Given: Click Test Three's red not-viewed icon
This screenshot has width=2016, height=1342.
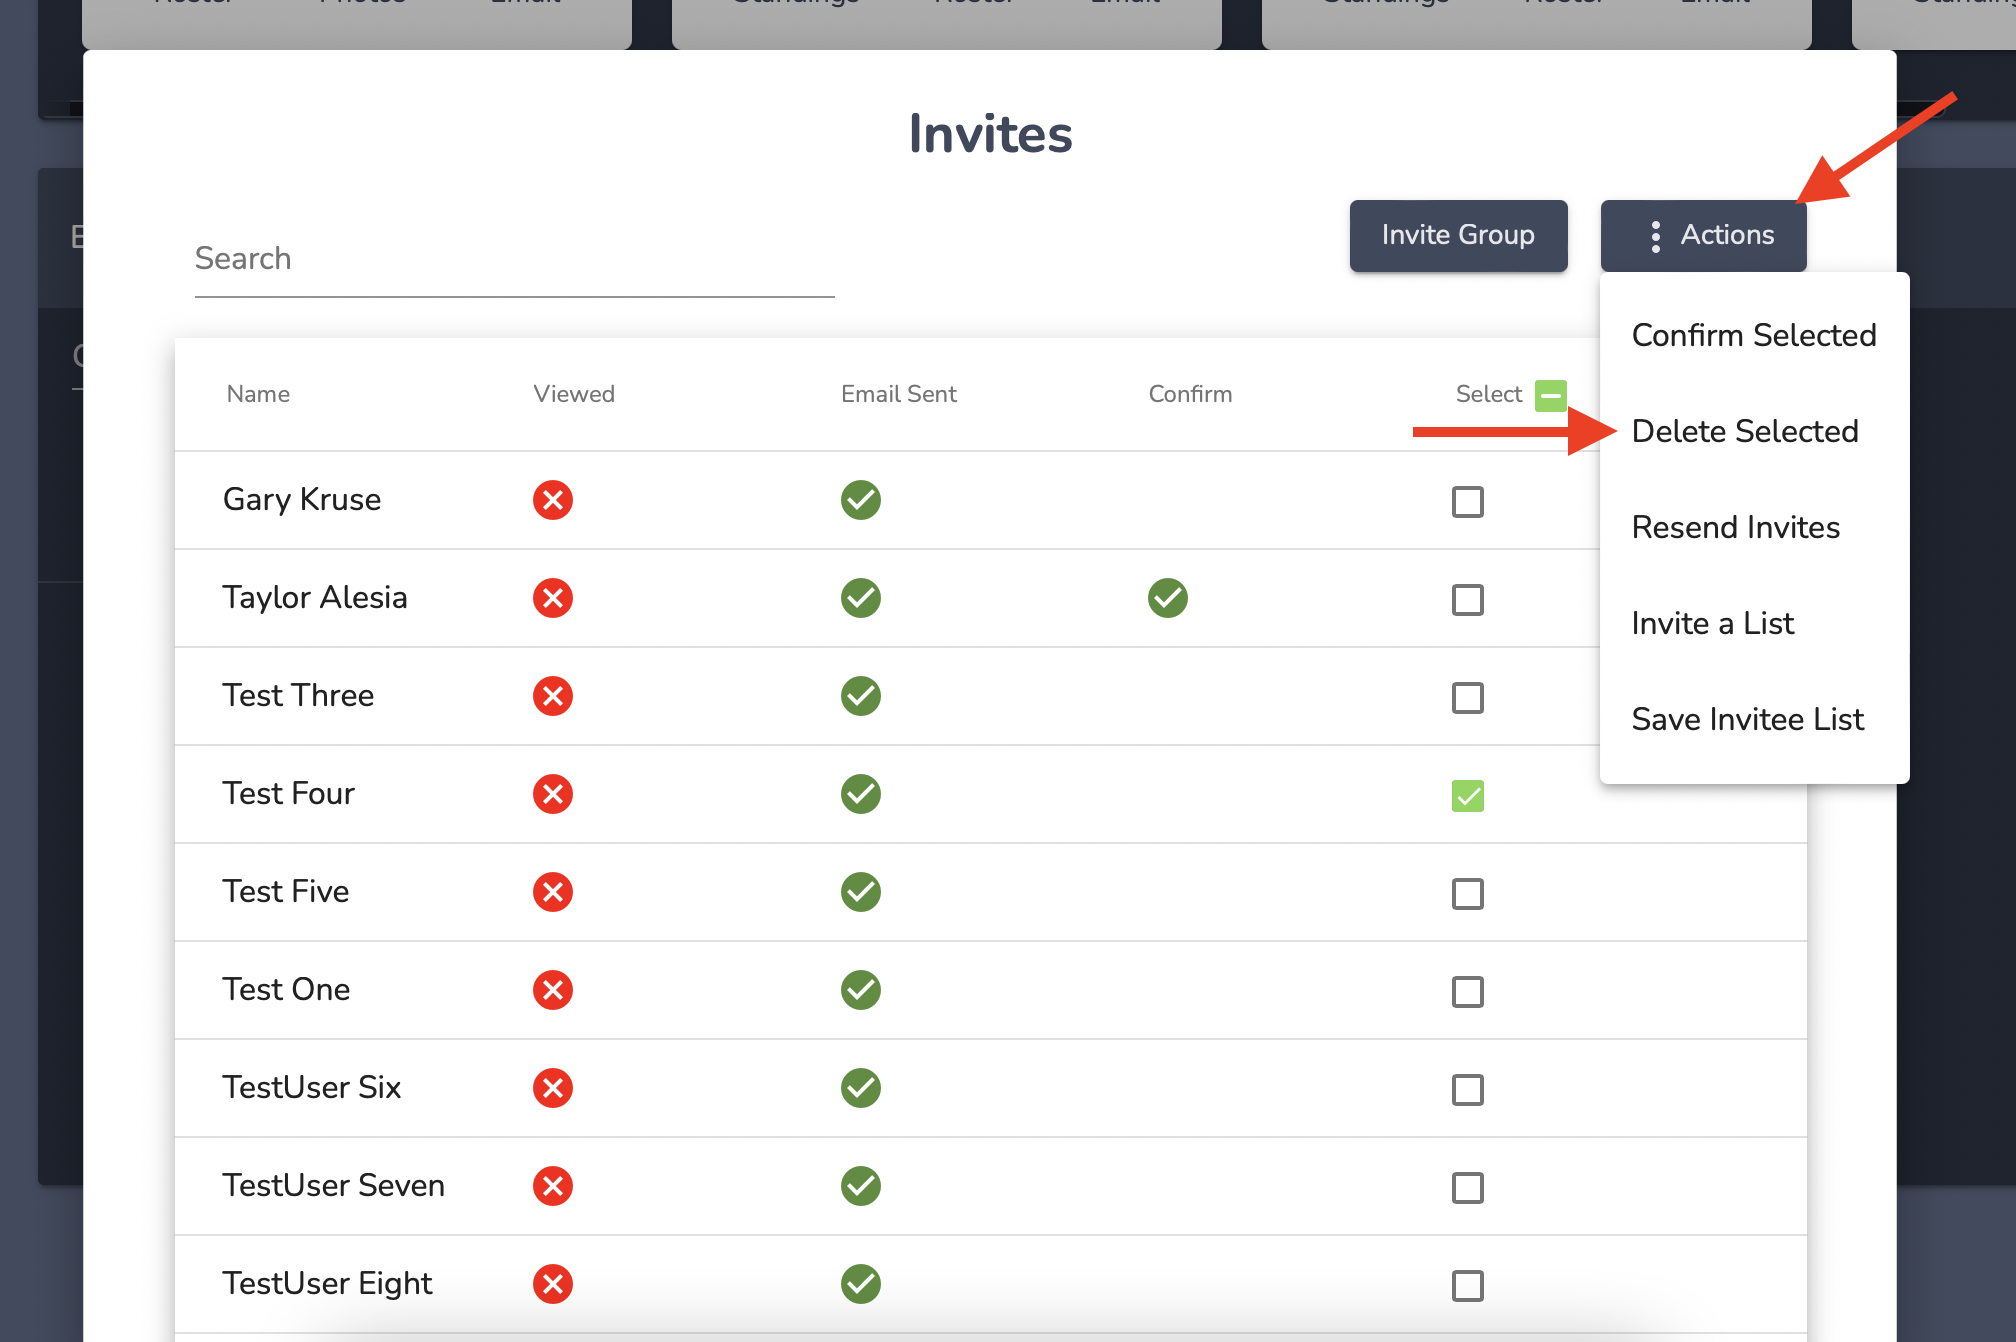Looking at the screenshot, I should click(553, 696).
